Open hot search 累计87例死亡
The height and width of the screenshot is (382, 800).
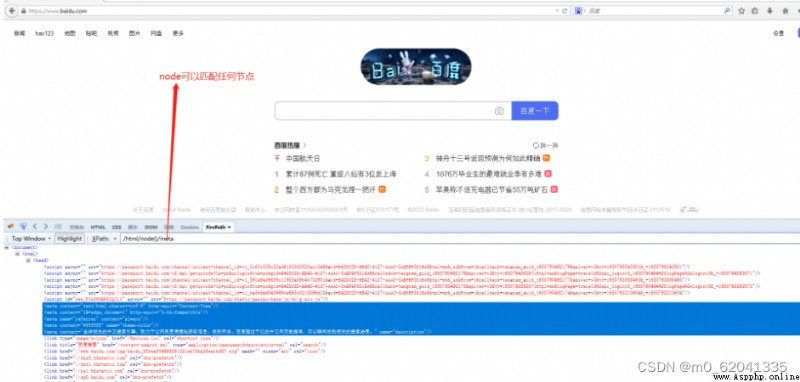pyautogui.click(x=340, y=174)
